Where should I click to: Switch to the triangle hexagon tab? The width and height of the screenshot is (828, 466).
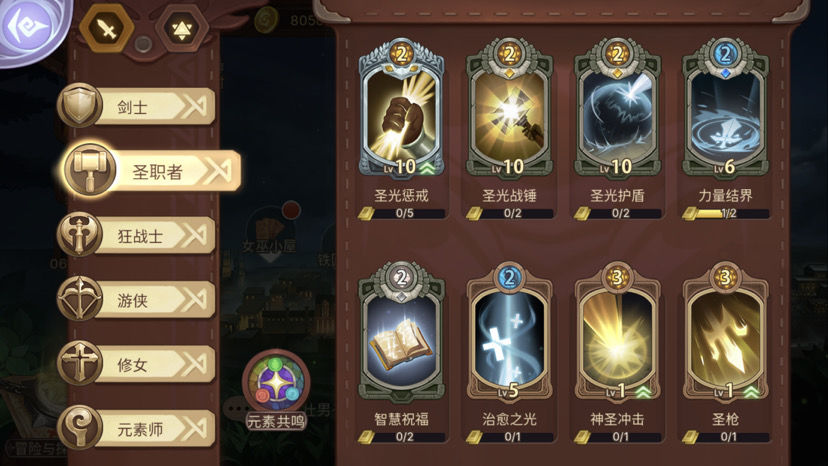(x=181, y=28)
